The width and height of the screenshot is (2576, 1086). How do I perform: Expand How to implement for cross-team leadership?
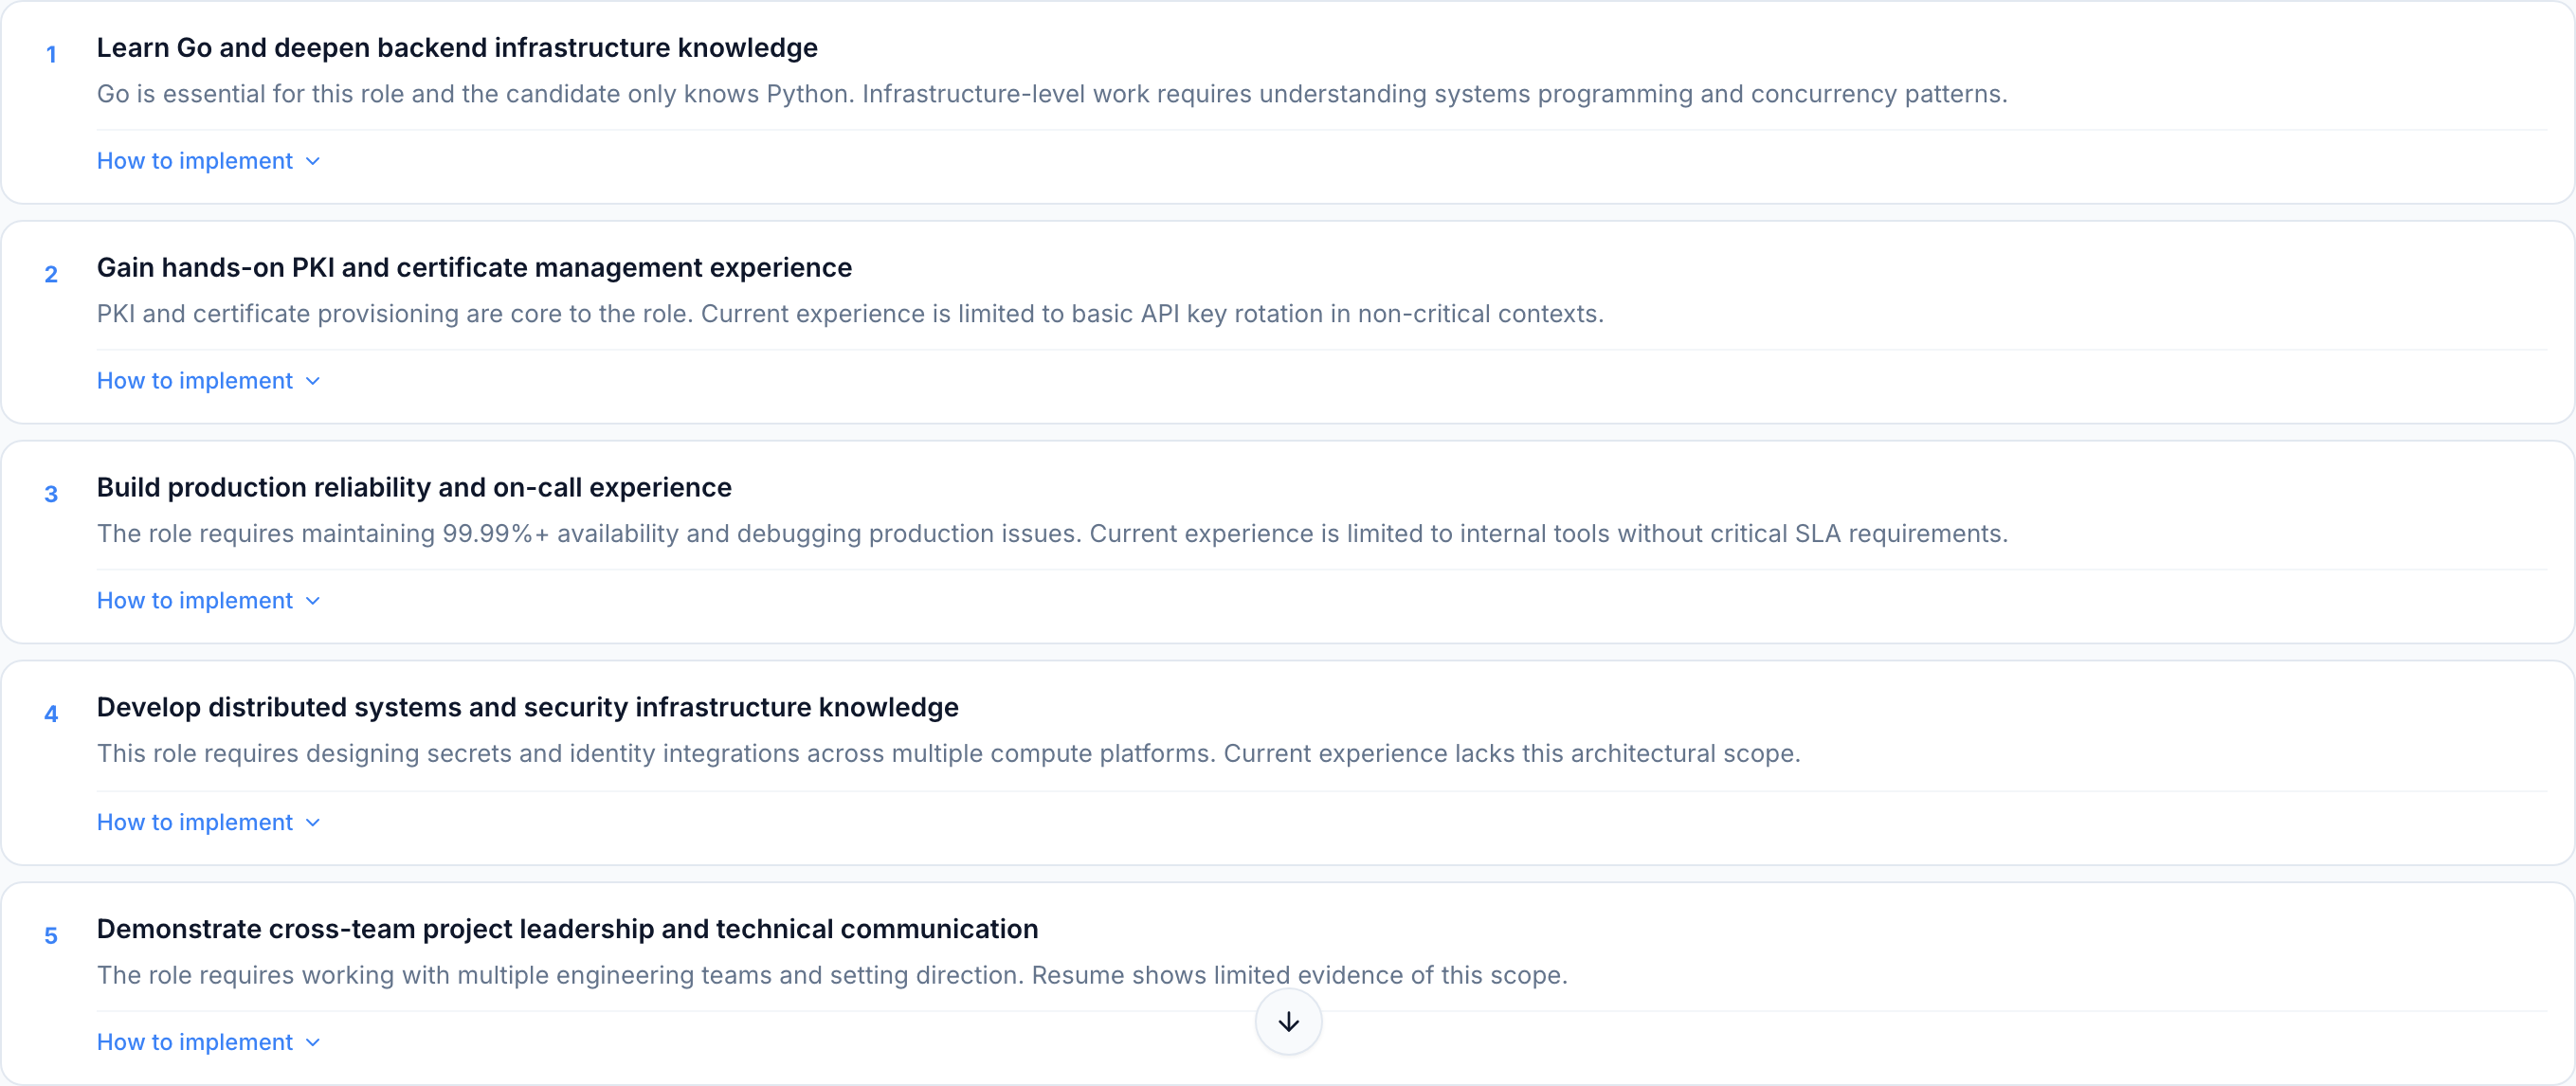[x=195, y=1042]
